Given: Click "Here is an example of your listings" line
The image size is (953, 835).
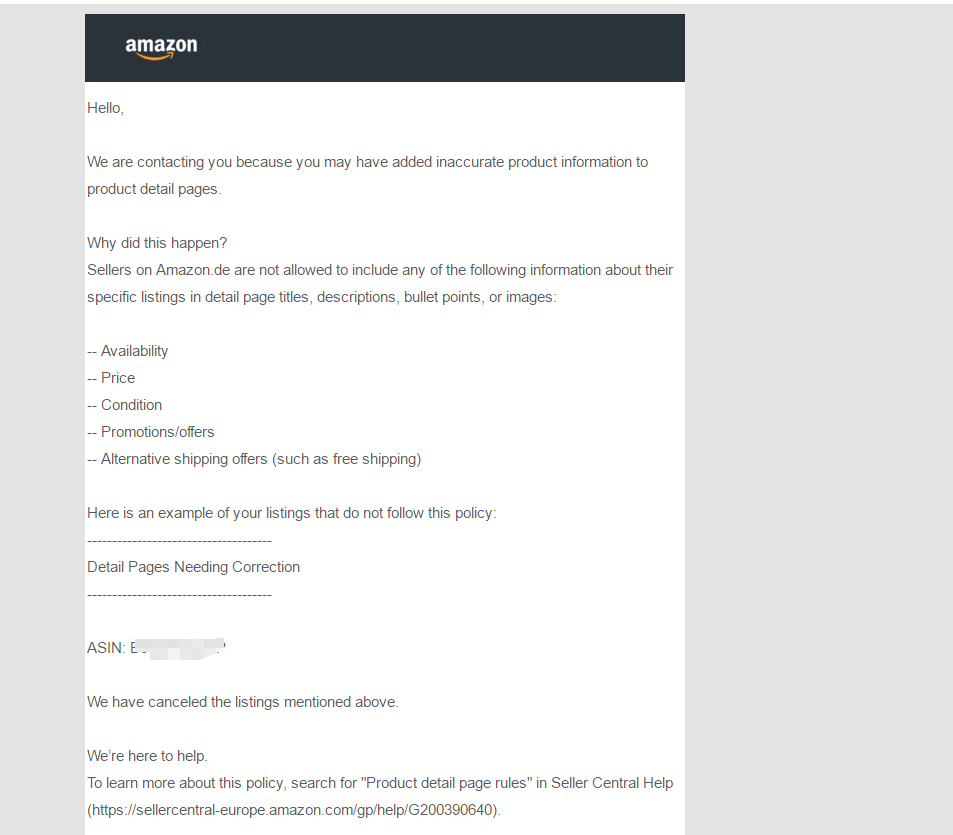Looking at the screenshot, I should click(292, 513).
